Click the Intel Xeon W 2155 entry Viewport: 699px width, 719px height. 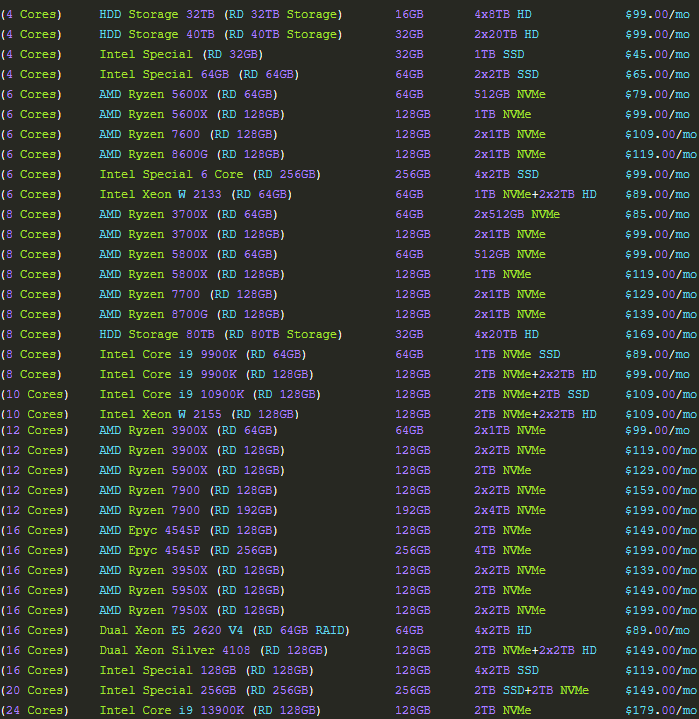pos(199,415)
